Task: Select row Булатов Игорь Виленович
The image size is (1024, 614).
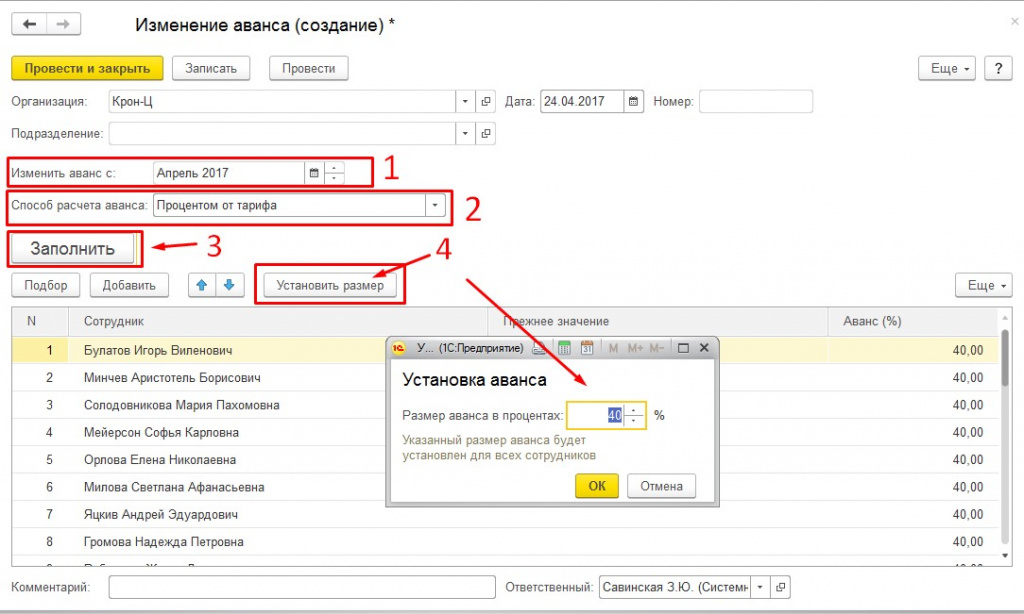Action: (505, 350)
